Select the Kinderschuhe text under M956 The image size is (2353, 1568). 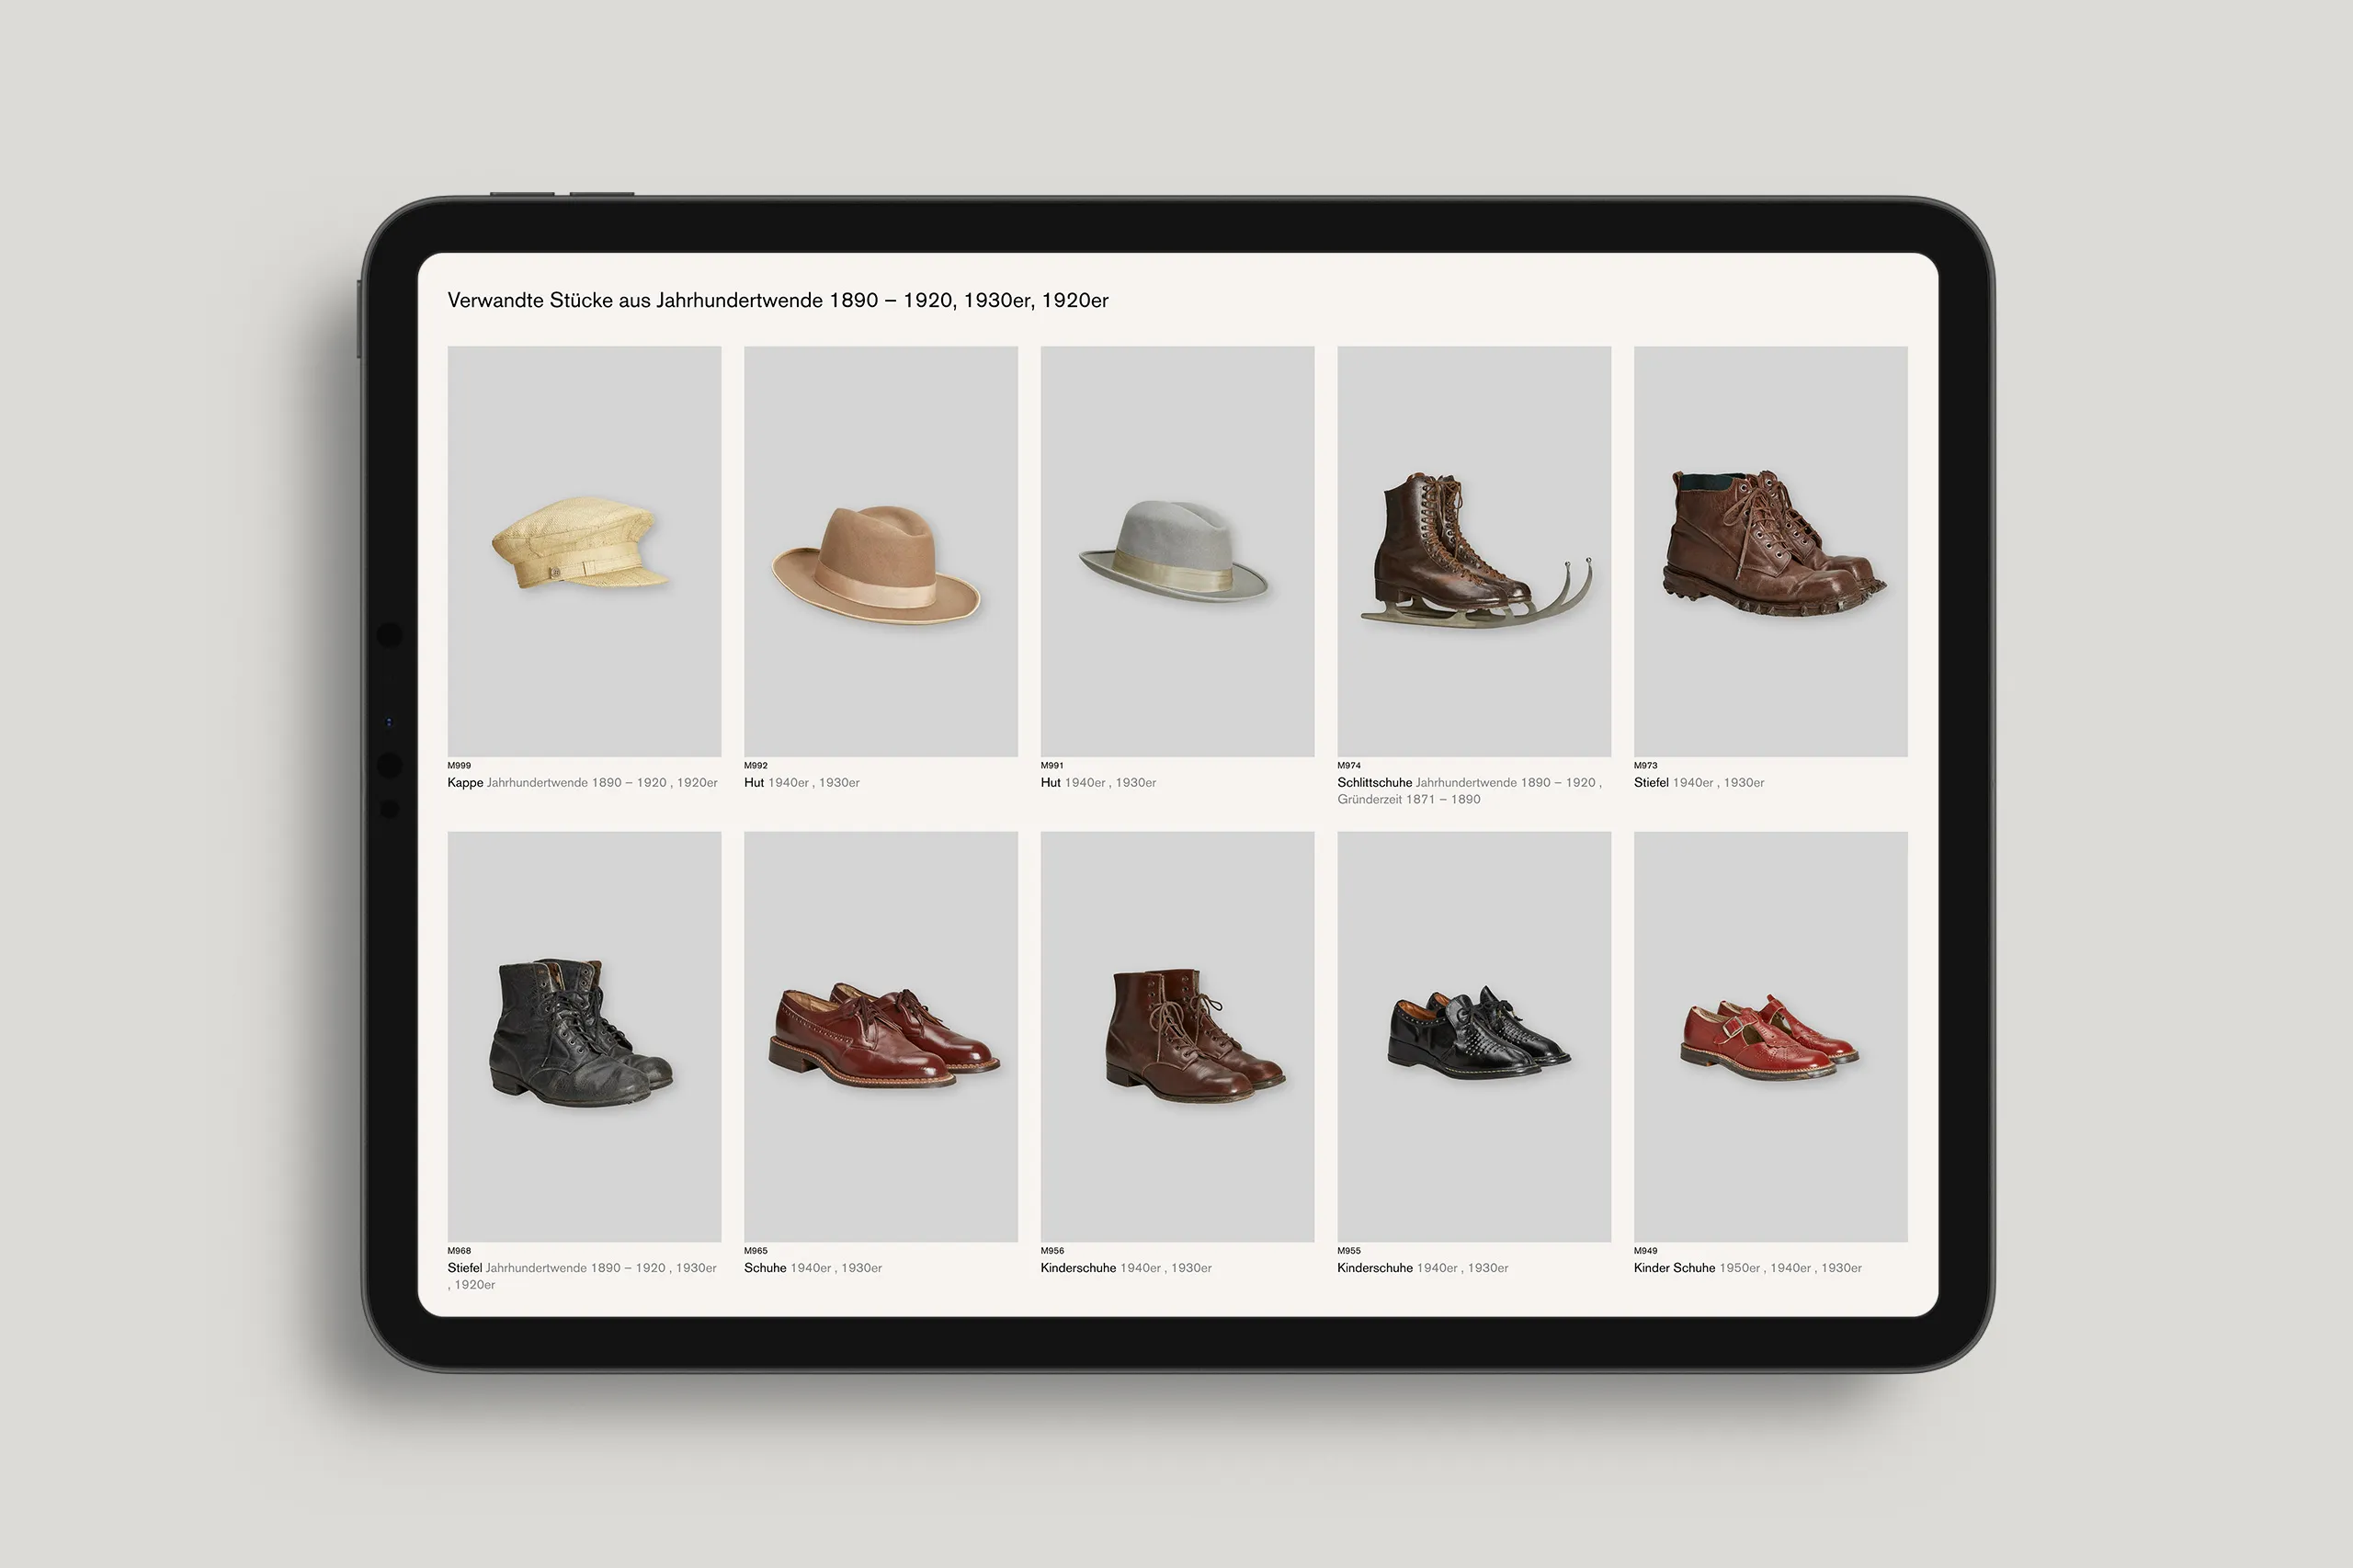pos(1078,1267)
